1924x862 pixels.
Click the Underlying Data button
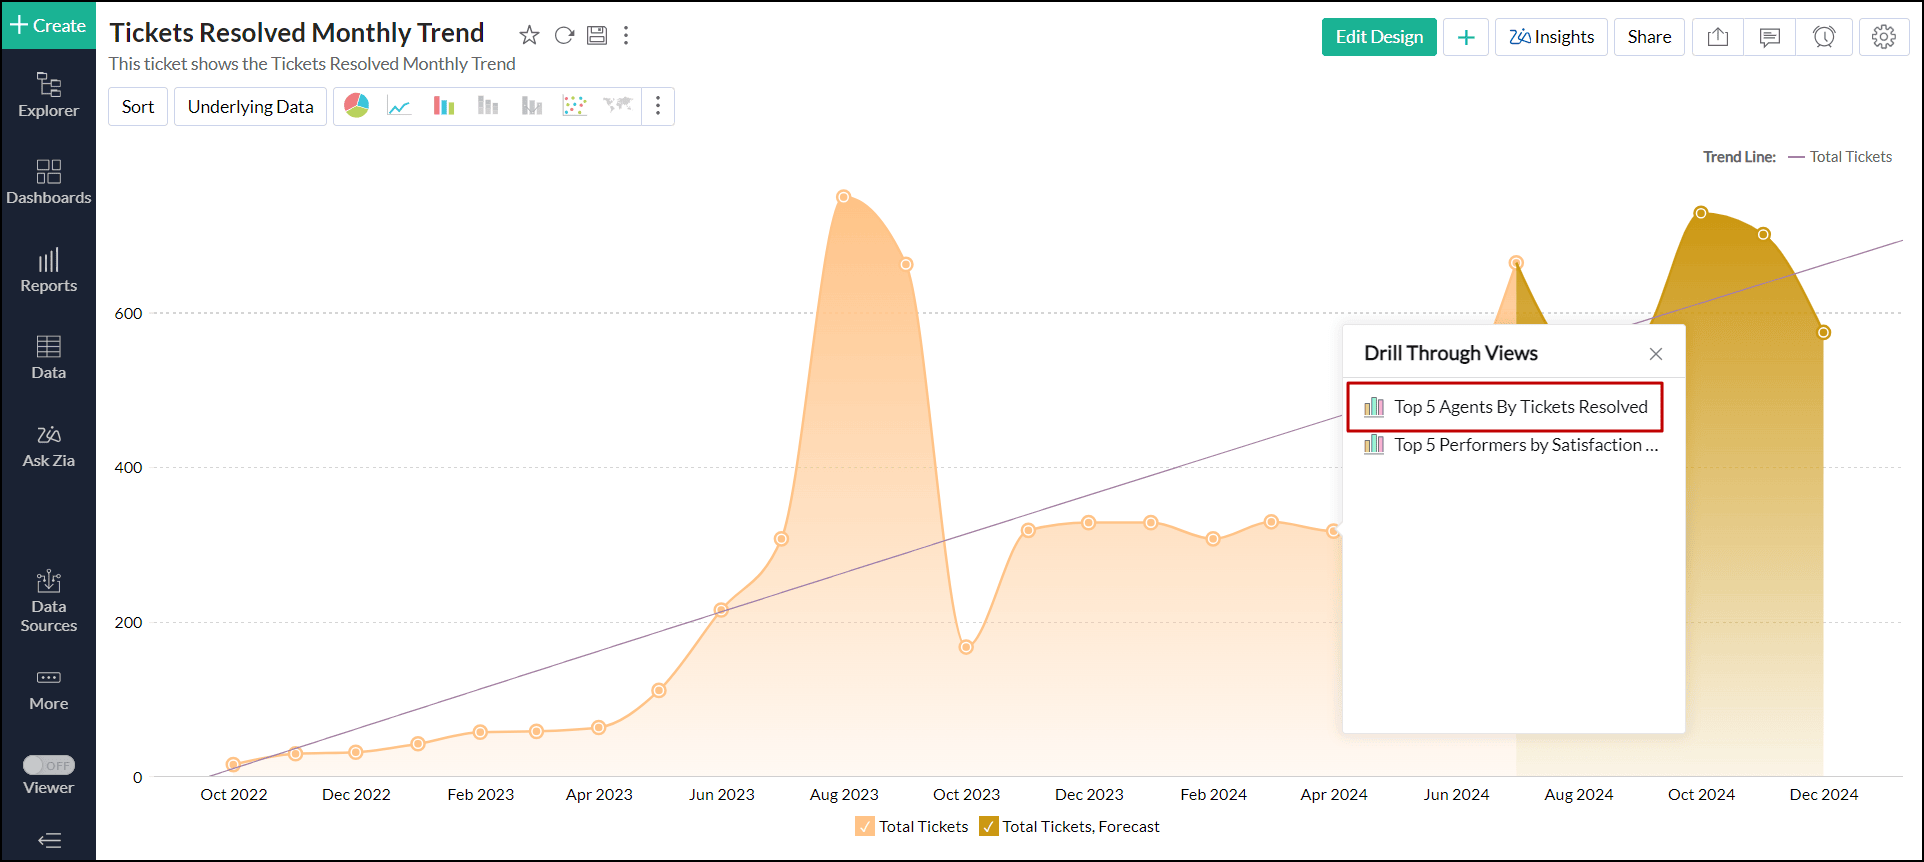pyautogui.click(x=250, y=107)
